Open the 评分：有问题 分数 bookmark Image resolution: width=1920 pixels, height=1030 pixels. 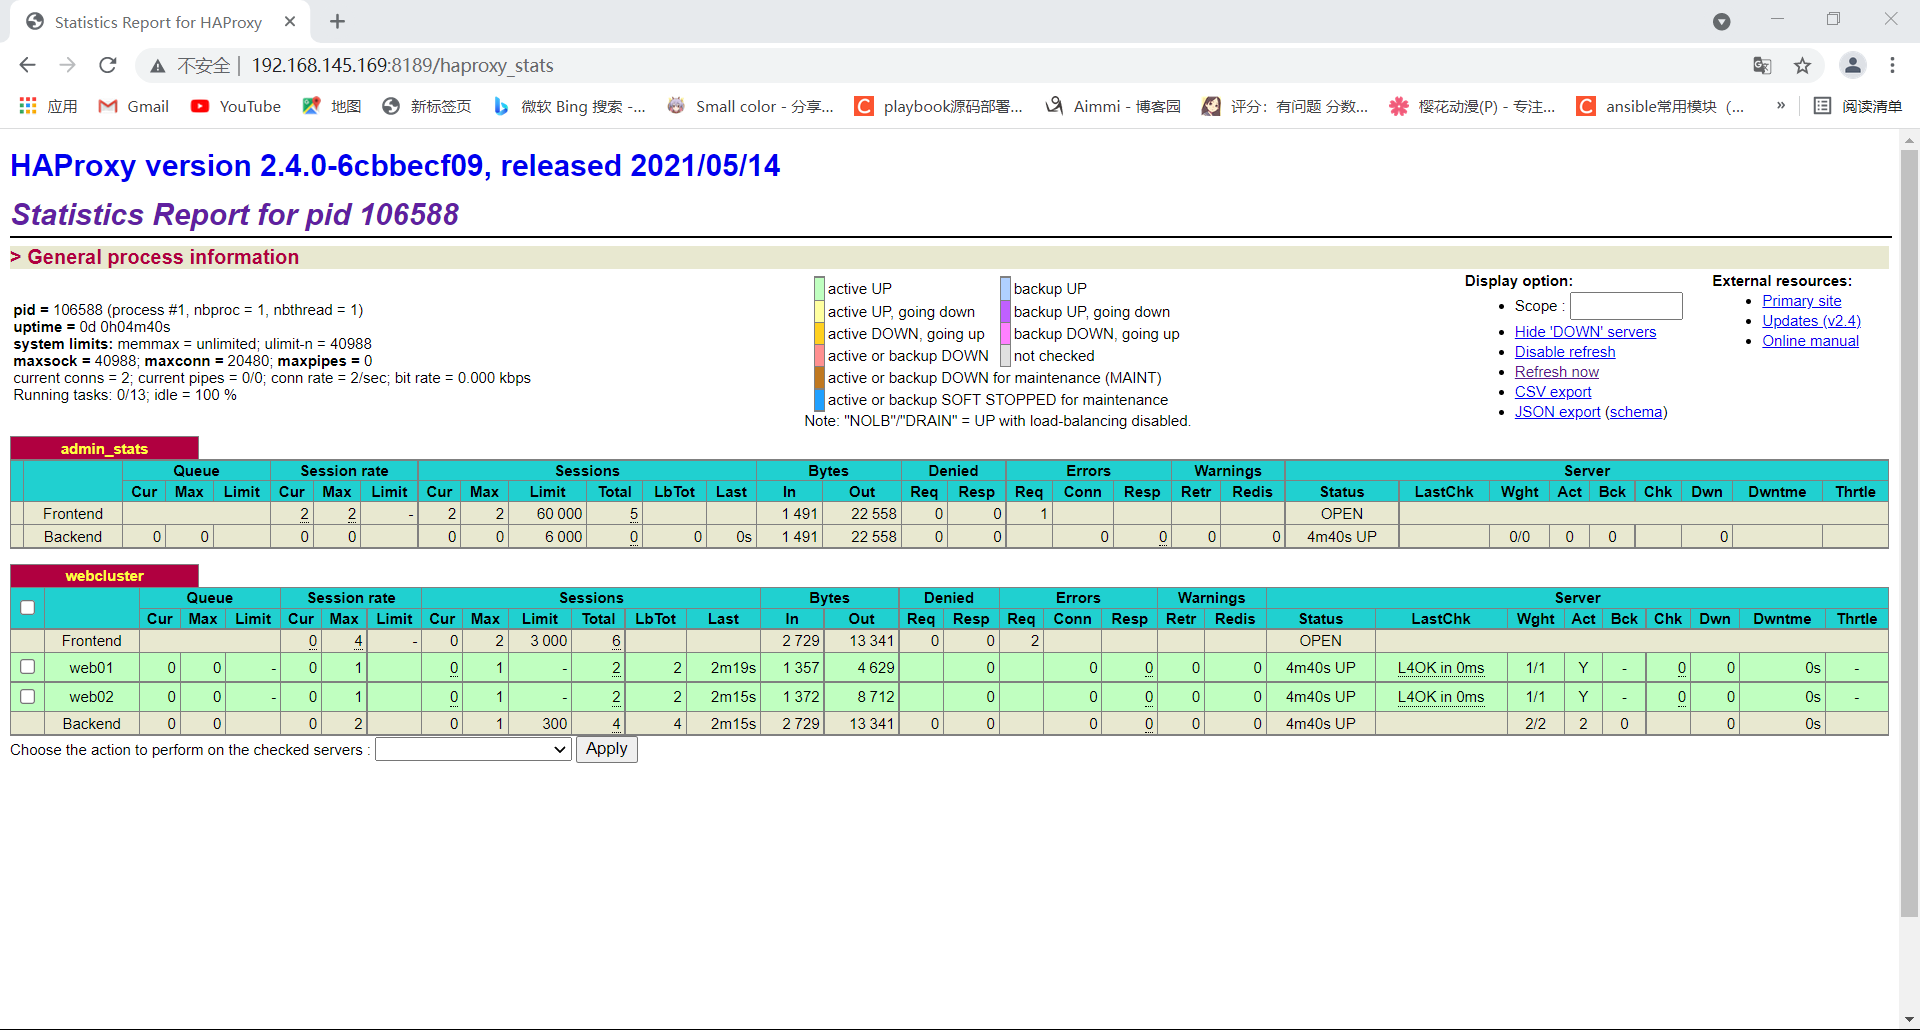(1285, 106)
